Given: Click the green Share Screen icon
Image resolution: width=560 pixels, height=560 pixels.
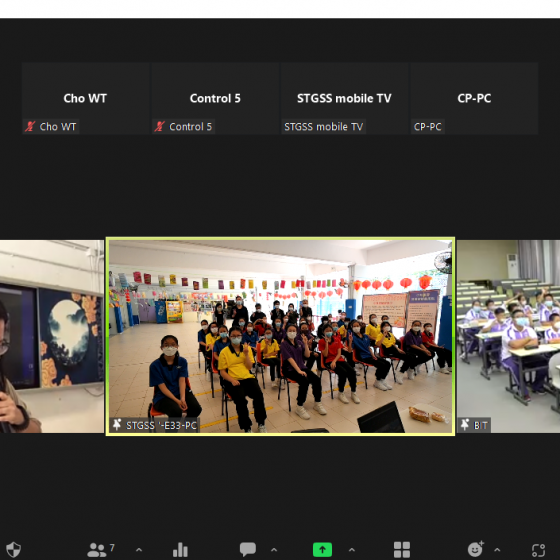Looking at the screenshot, I should [x=322, y=550].
